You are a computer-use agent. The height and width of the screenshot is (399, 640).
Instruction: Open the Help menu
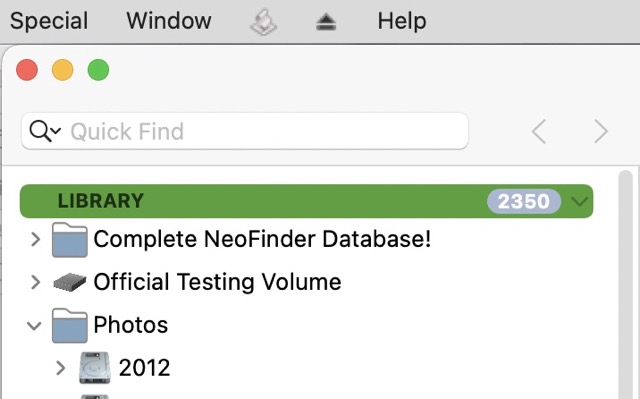(x=402, y=21)
